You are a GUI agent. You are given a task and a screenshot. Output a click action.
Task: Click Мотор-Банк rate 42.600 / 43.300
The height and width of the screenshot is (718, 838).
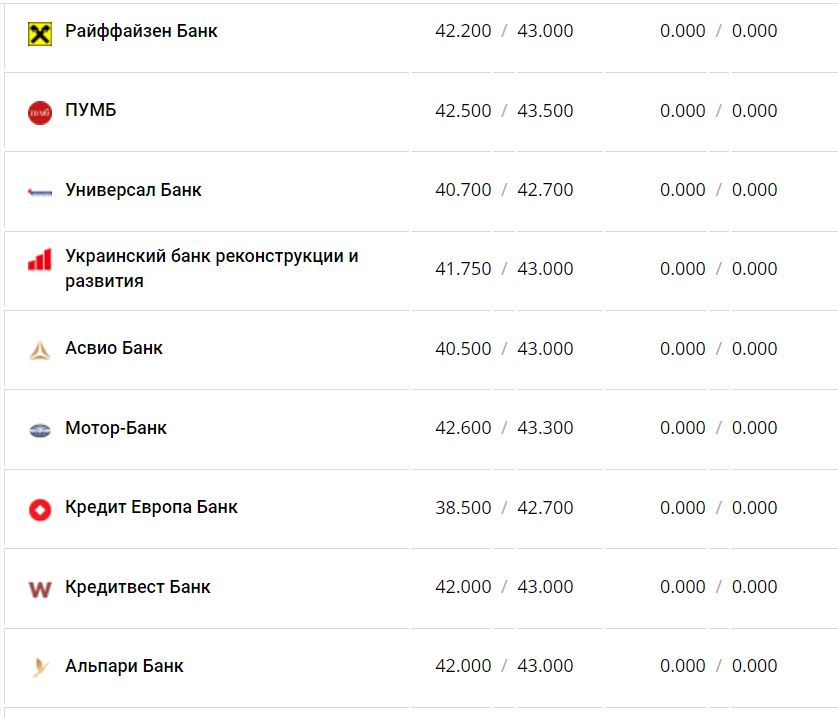[x=504, y=428]
